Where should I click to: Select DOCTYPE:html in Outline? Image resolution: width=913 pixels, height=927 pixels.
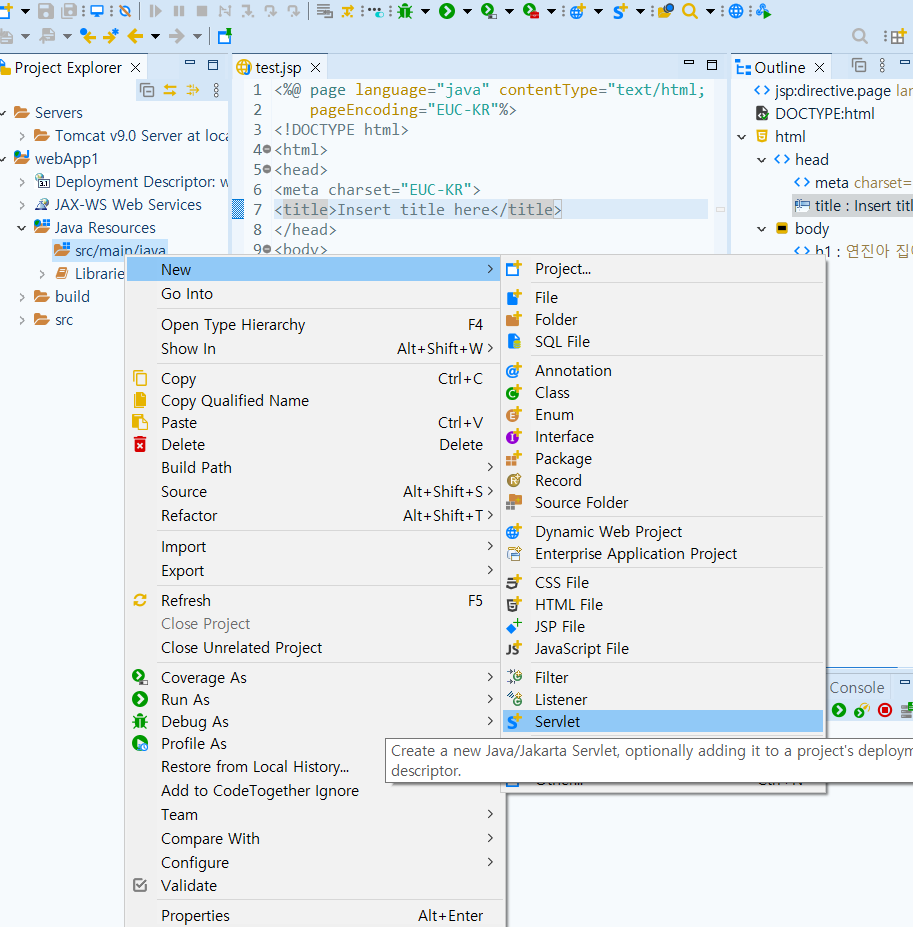click(x=824, y=114)
